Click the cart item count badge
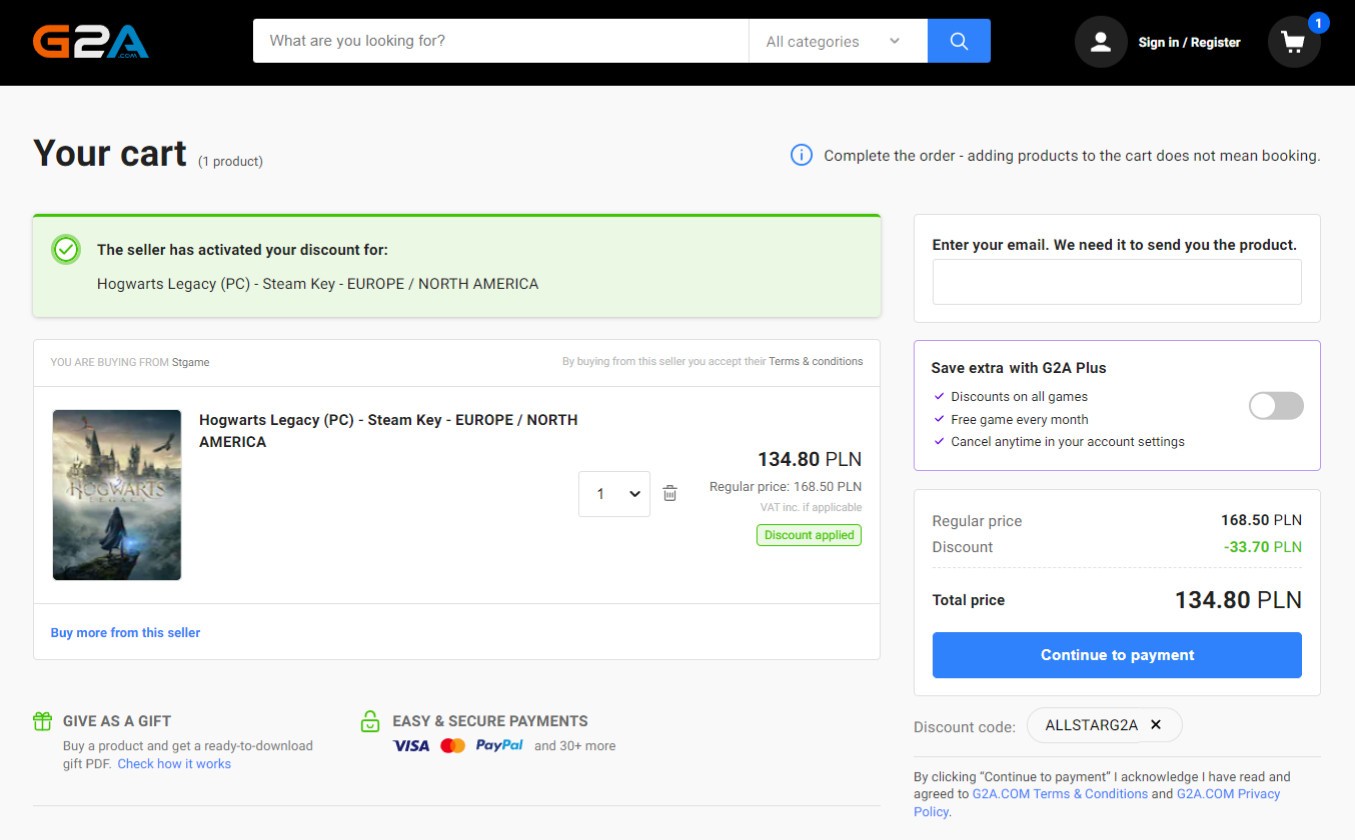The width and height of the screenshot is (1355, 840). click(1318, 22)
